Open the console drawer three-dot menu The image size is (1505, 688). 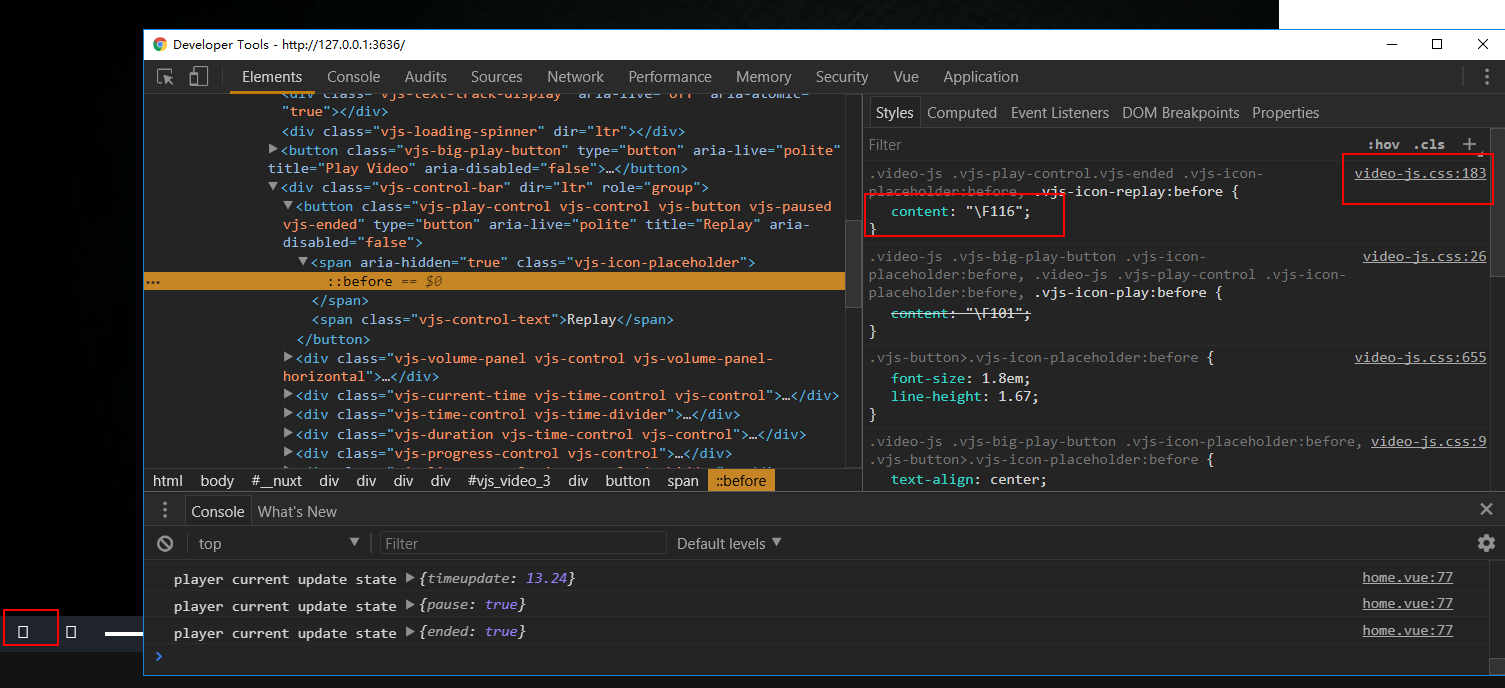point(165,511)
